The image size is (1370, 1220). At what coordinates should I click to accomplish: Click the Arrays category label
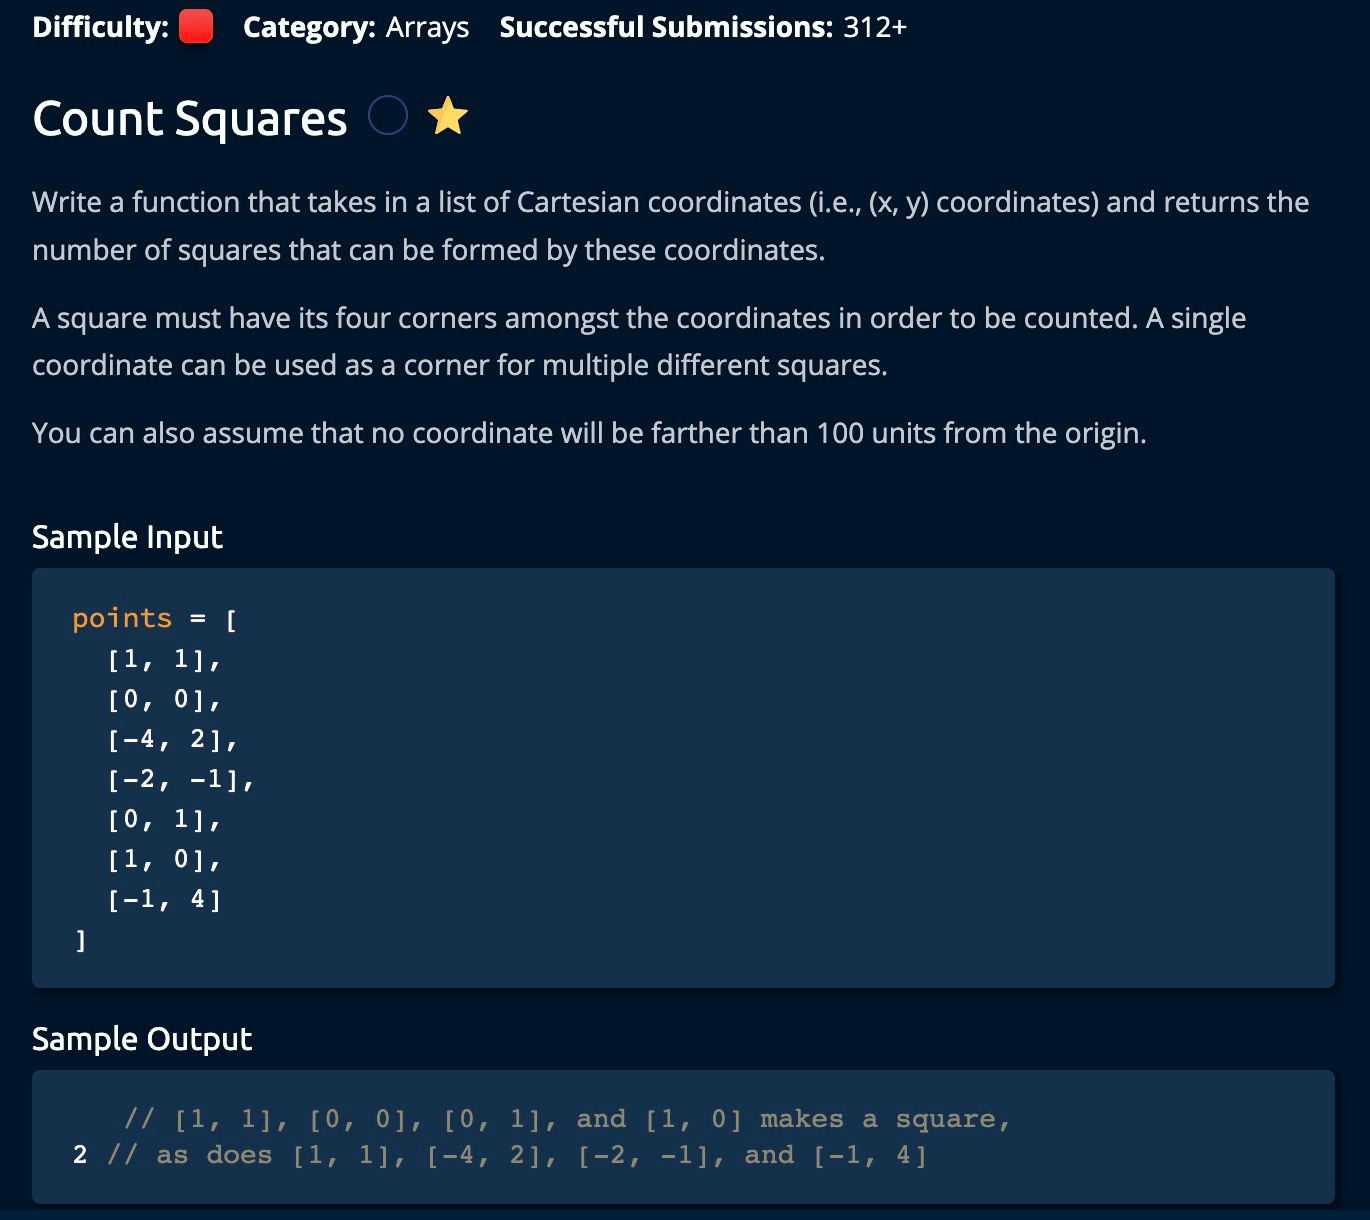[x=427, y=27]
